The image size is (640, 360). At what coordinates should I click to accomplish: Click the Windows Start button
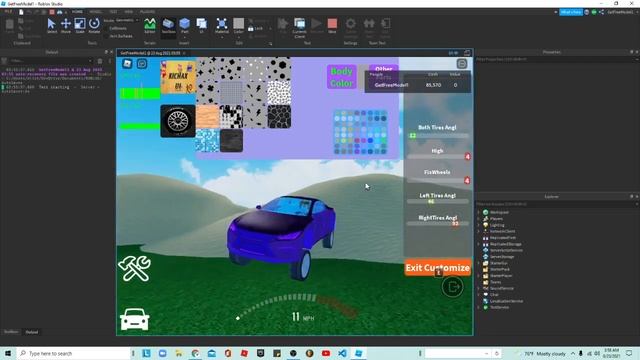pyautogui.click(x=8, y=353)
